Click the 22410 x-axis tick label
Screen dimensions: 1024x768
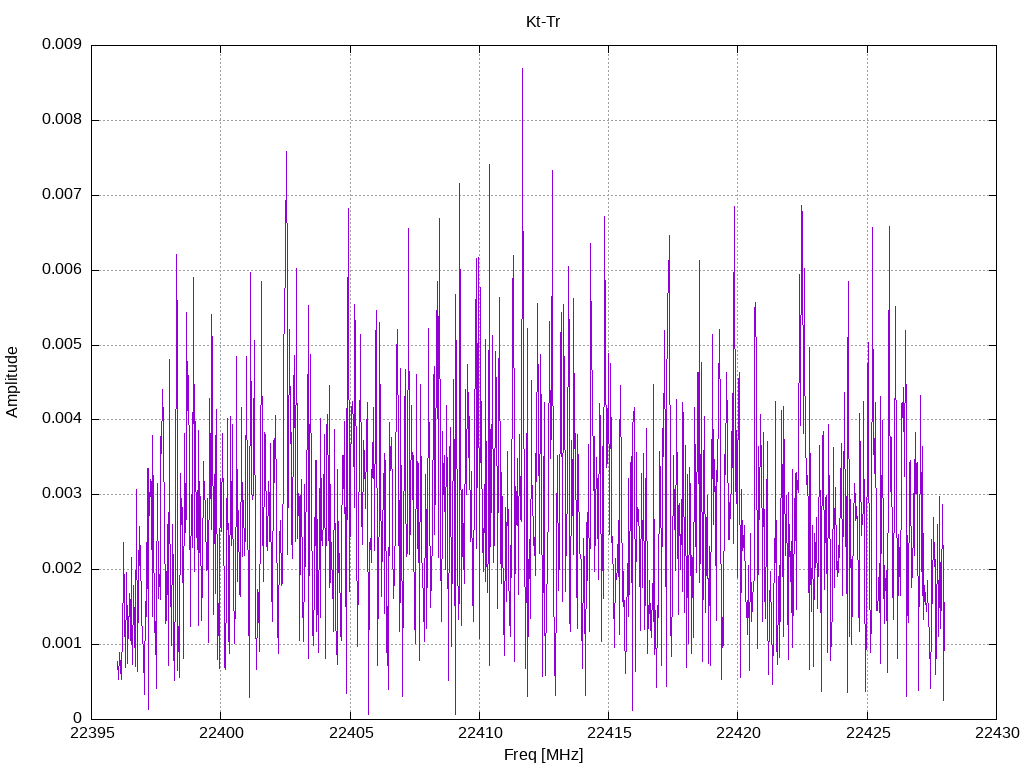pyautogui.click(x=479, y=733)
